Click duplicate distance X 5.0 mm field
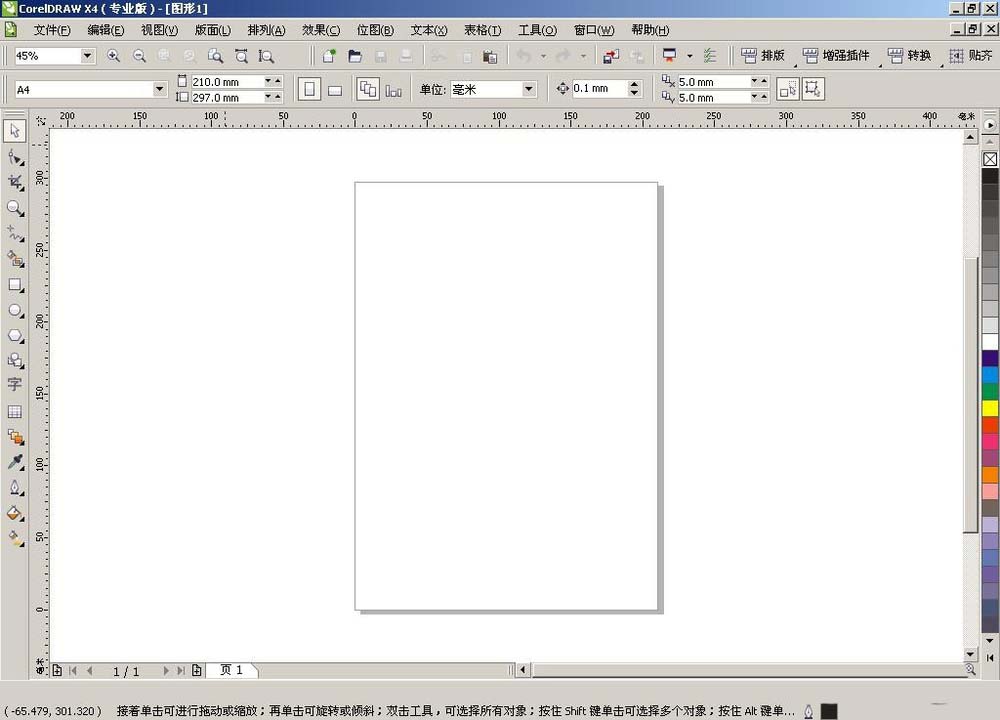Viewport: 1000px width, 720px height. point(713,82)
